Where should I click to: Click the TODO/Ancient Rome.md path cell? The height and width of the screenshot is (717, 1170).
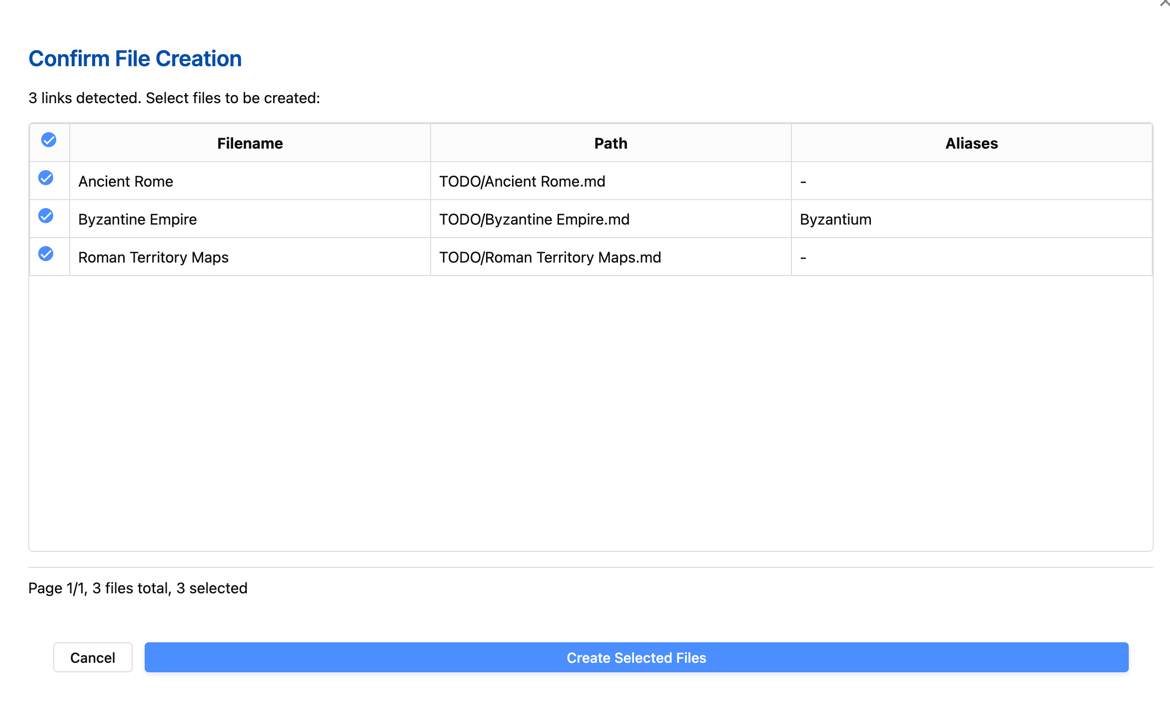(x=610, y=181)
